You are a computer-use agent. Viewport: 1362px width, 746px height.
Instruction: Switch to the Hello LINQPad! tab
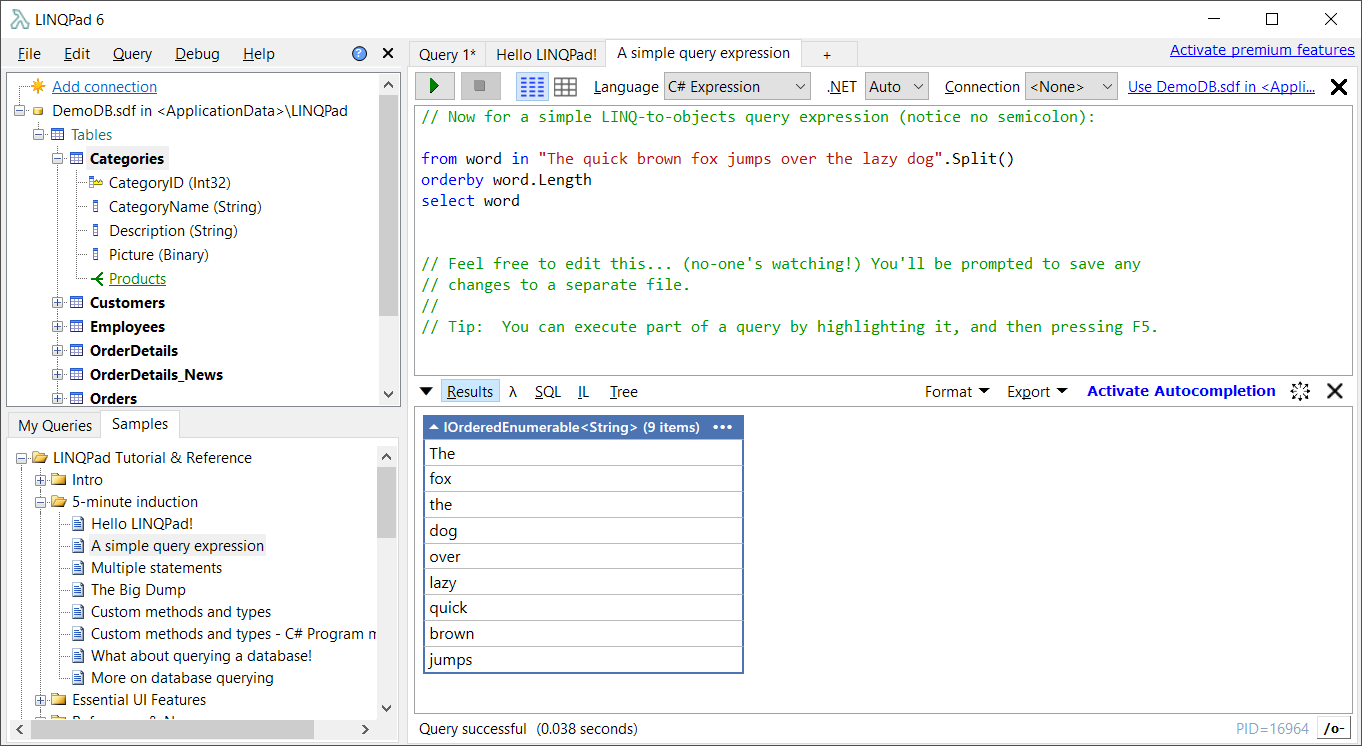(546, 54)
